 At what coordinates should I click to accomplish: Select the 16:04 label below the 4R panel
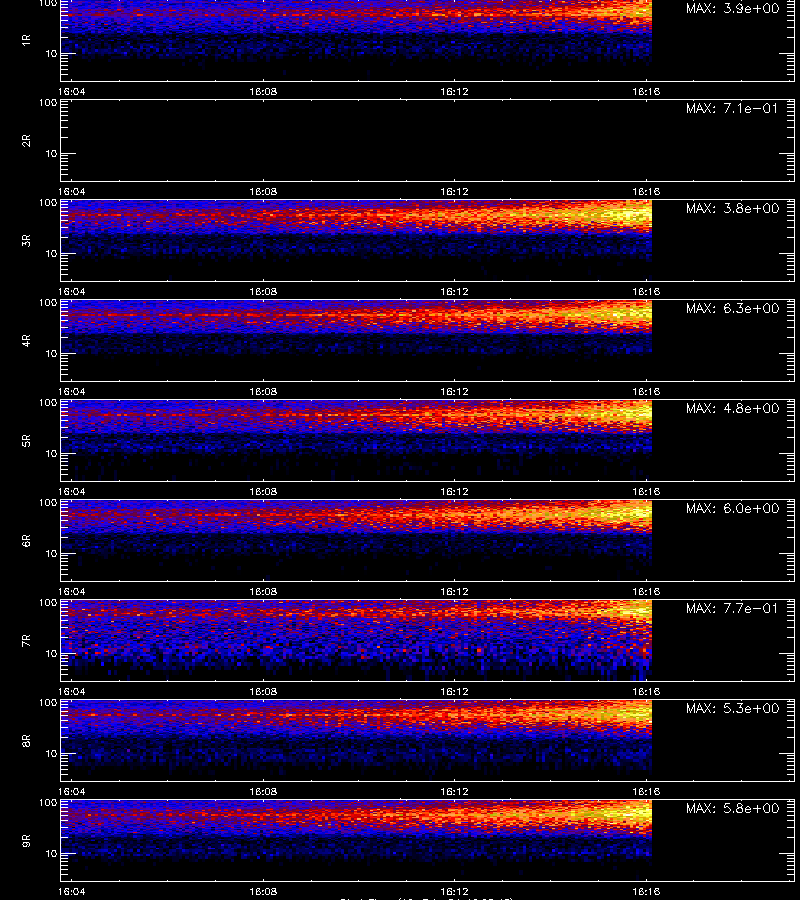pos(72,391)
